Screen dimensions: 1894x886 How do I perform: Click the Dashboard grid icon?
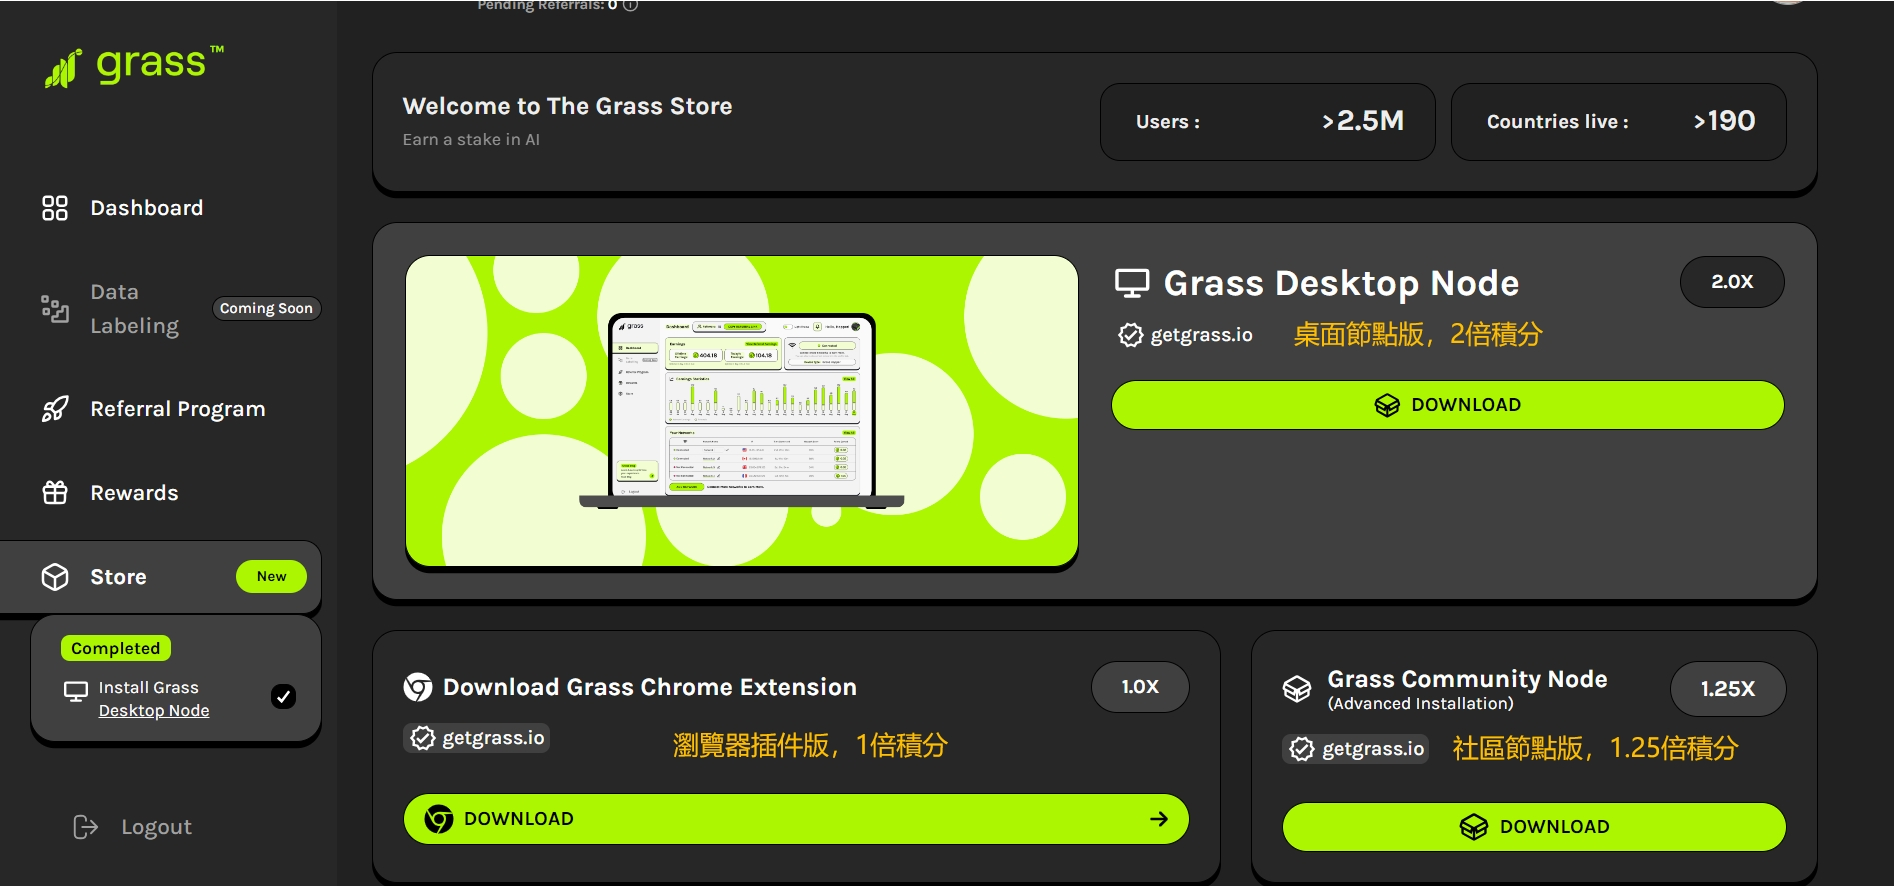point(55,208)
